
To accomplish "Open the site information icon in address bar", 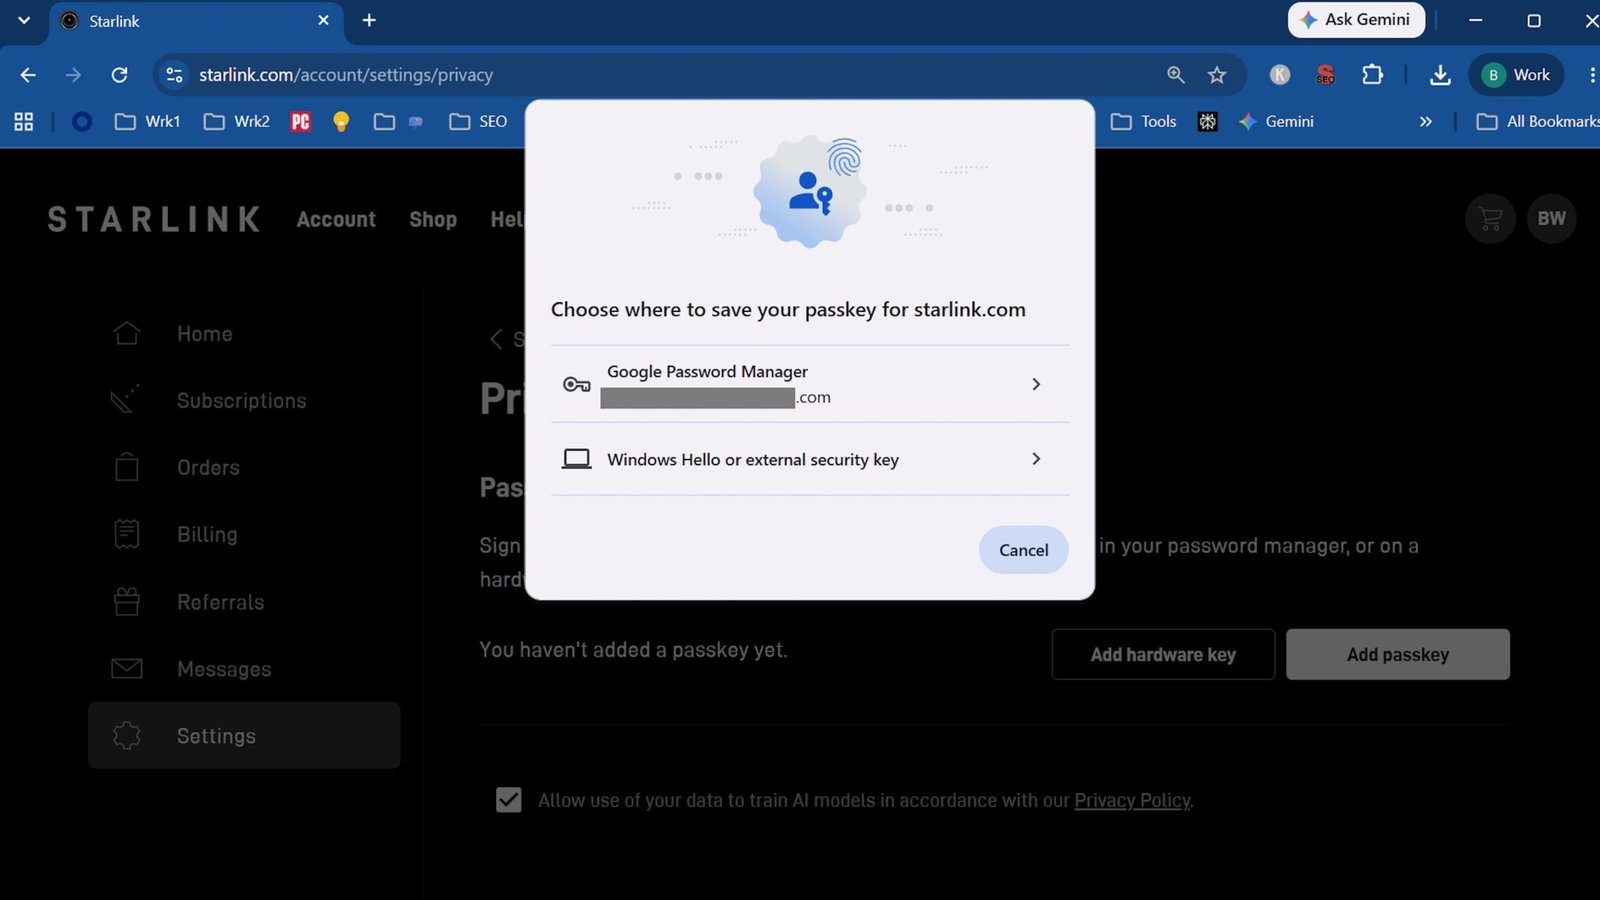I will click(174, 75).
